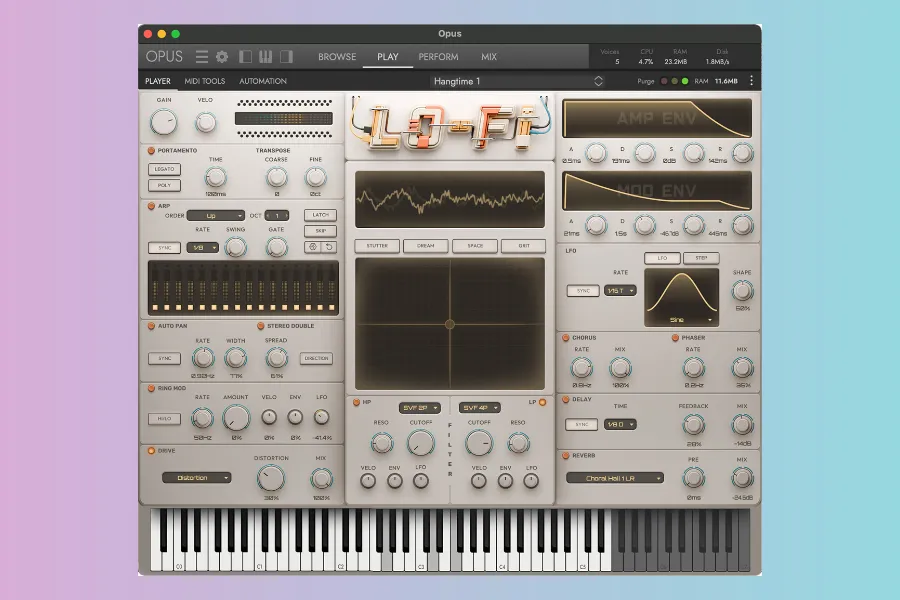Click the Gain knob
The width and height of the screenshot is (900, 600).
click(162, 123)
